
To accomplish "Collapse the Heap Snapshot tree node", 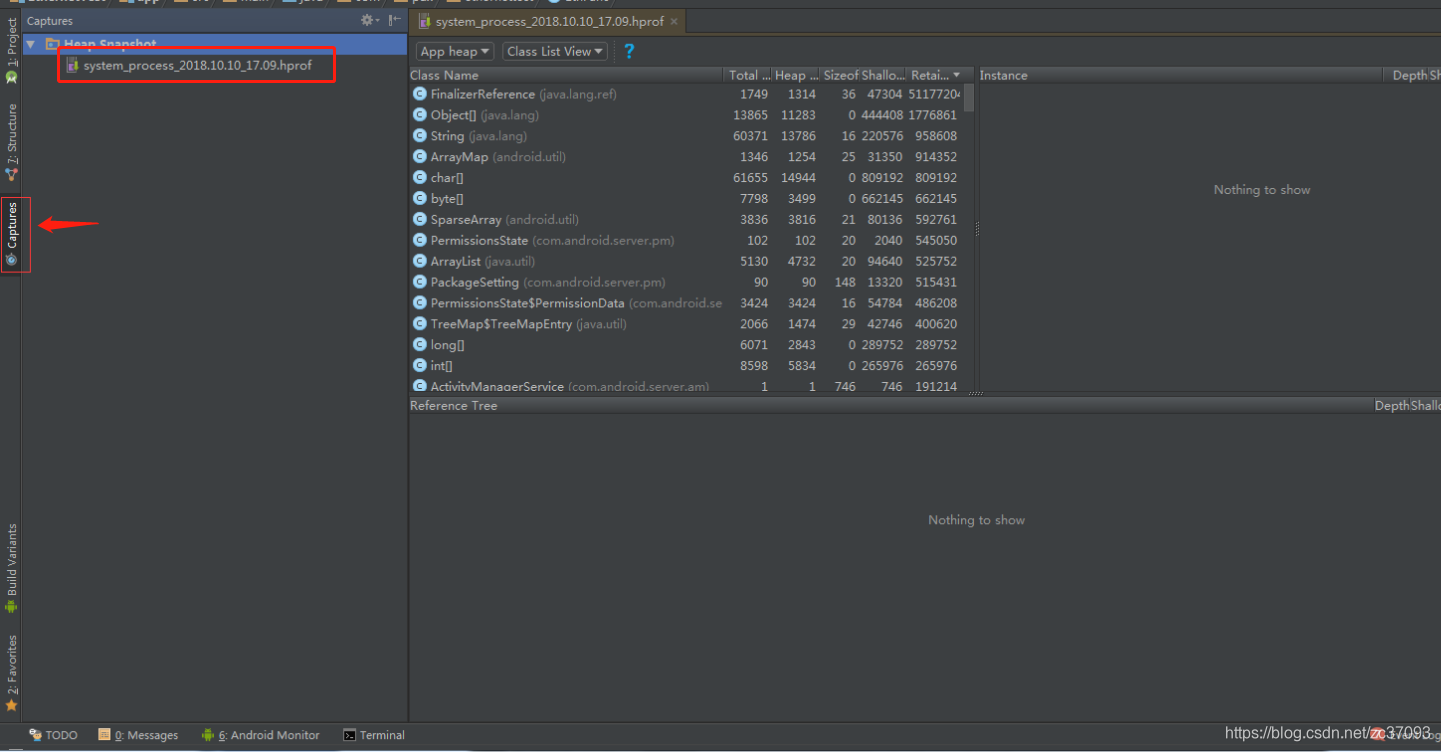I will point(31,44).
